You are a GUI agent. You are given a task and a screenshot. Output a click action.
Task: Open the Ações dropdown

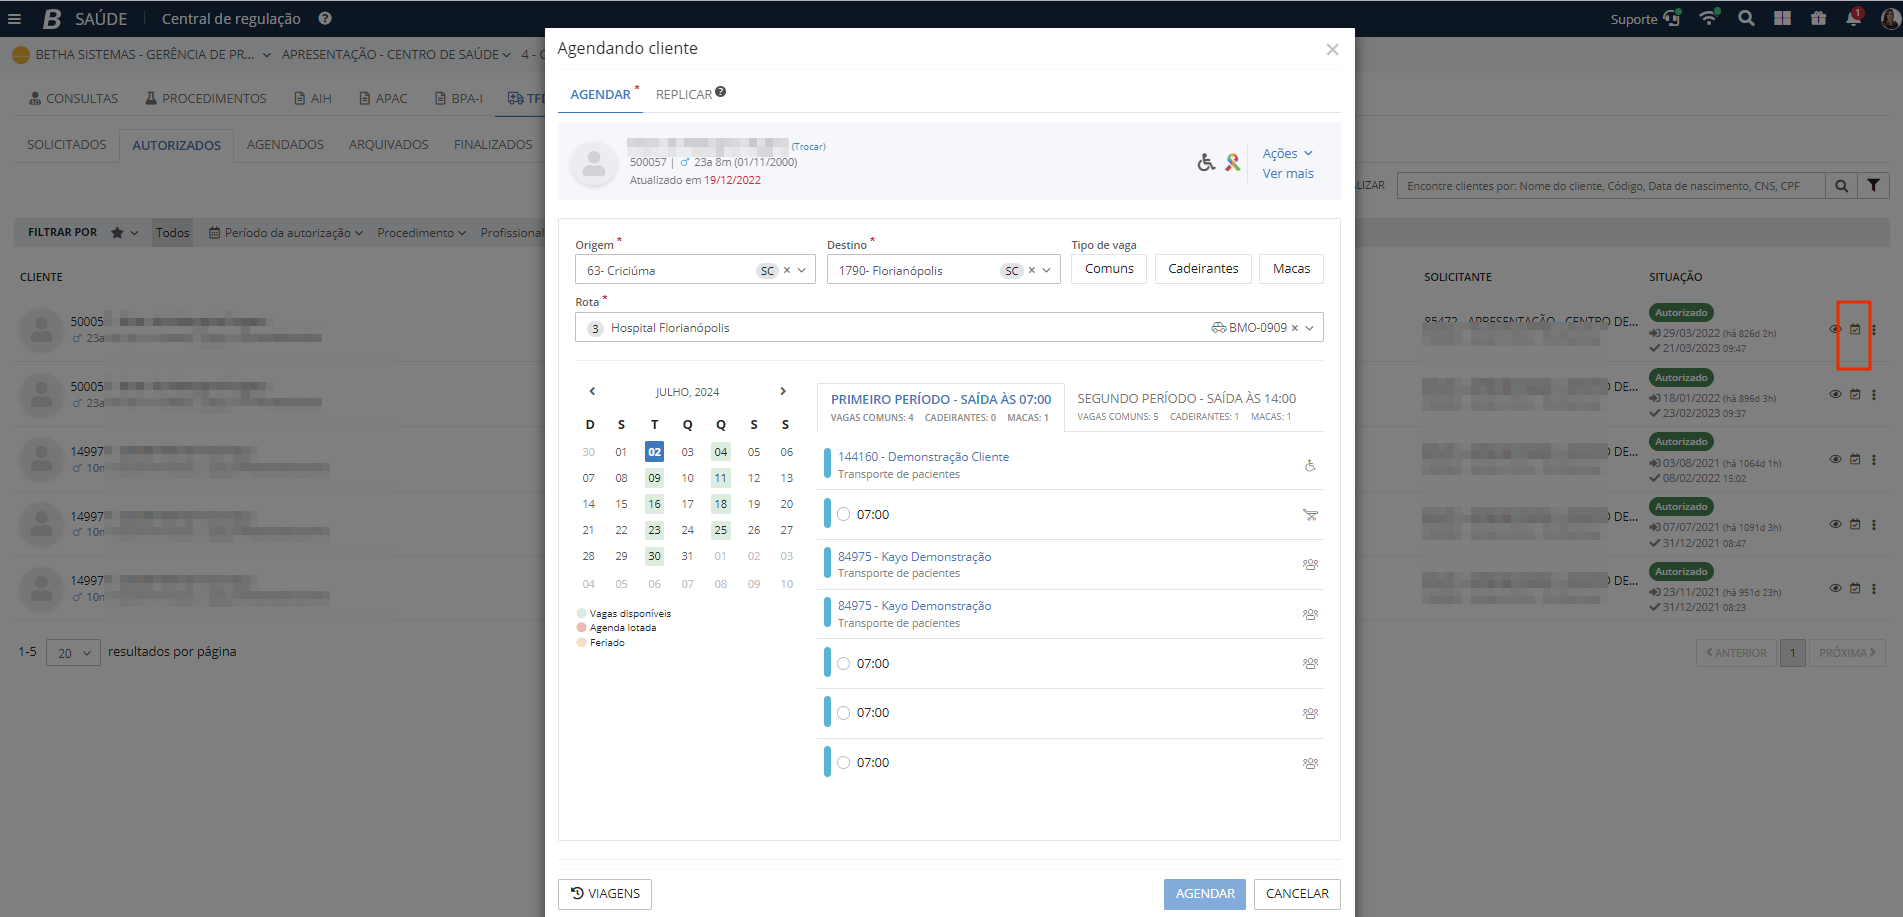click(x=1287, y=153)
